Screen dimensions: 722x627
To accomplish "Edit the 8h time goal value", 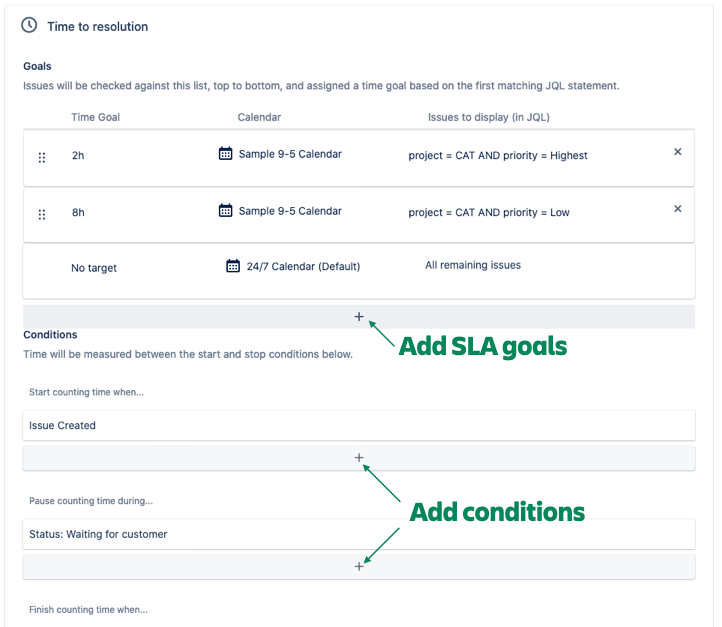I will (78, 213).
